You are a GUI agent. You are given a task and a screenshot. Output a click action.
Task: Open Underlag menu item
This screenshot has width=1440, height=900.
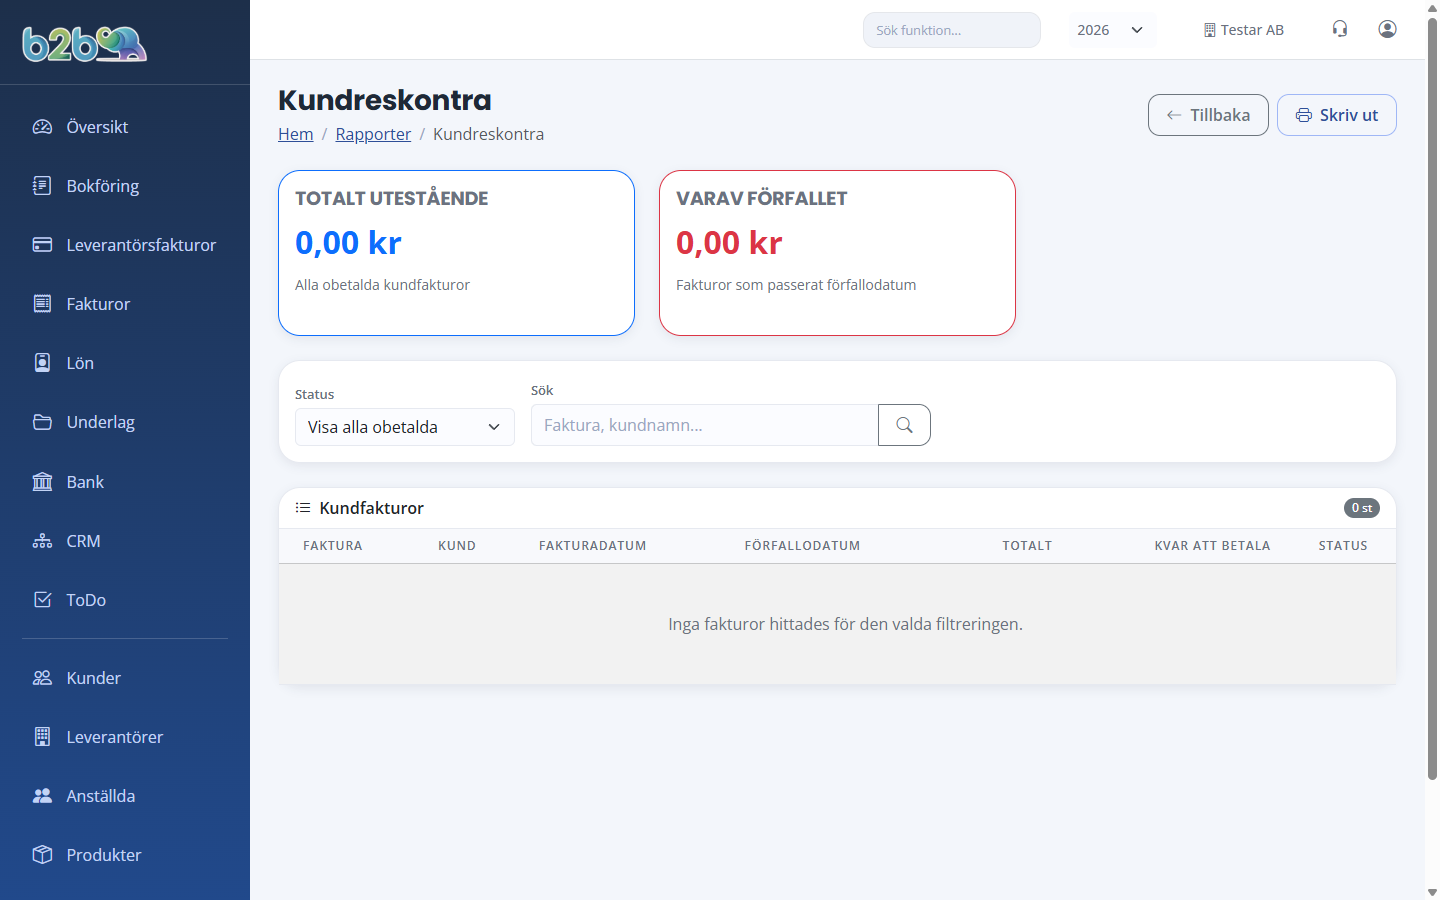tap(125, 422)
